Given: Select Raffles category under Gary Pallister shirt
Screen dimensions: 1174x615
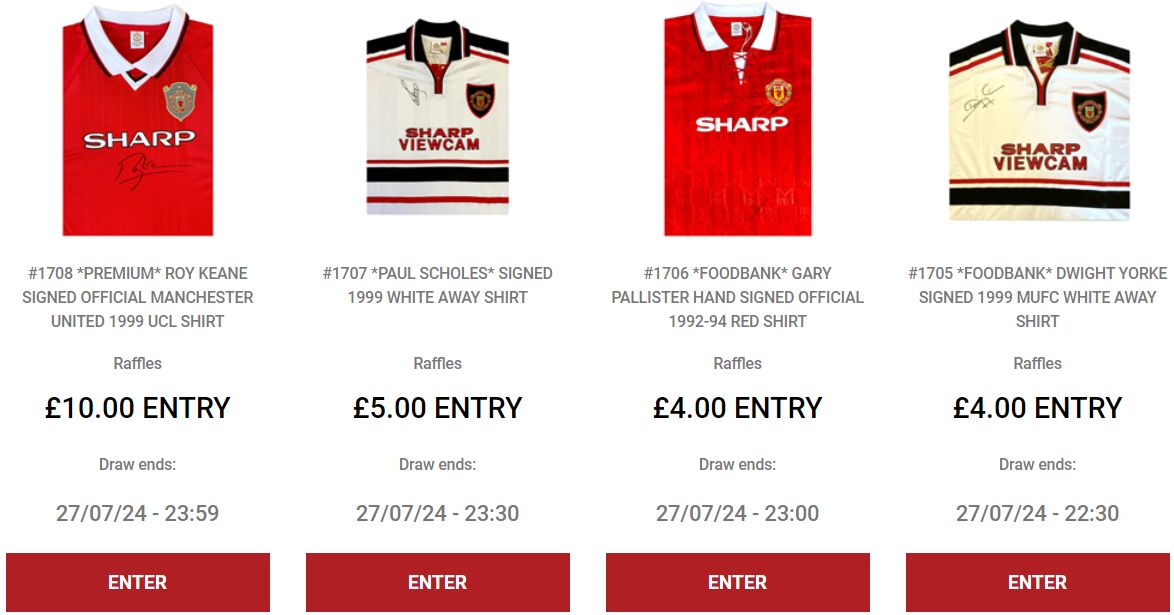Looking at the screenshot, I should click(737, 363).
